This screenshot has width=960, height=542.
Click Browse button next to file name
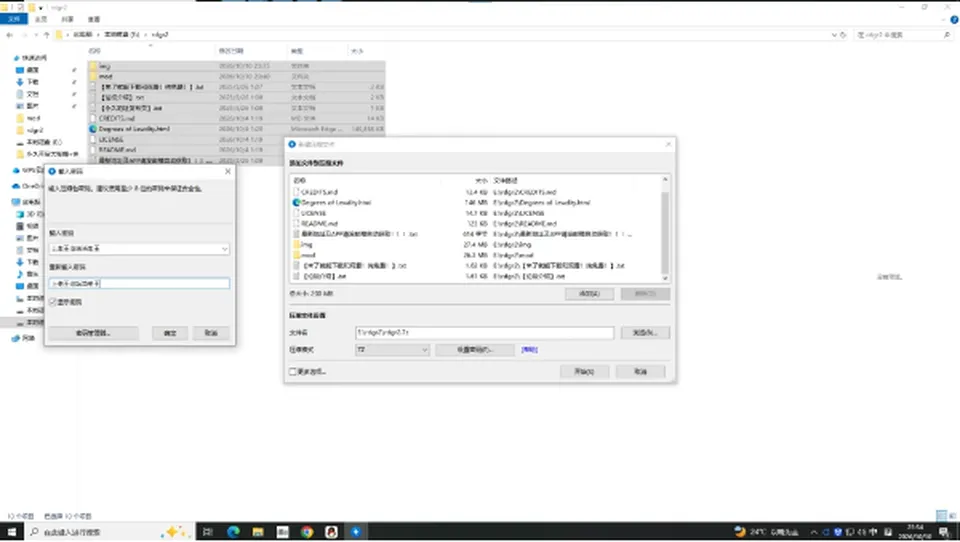click(645, 332)
